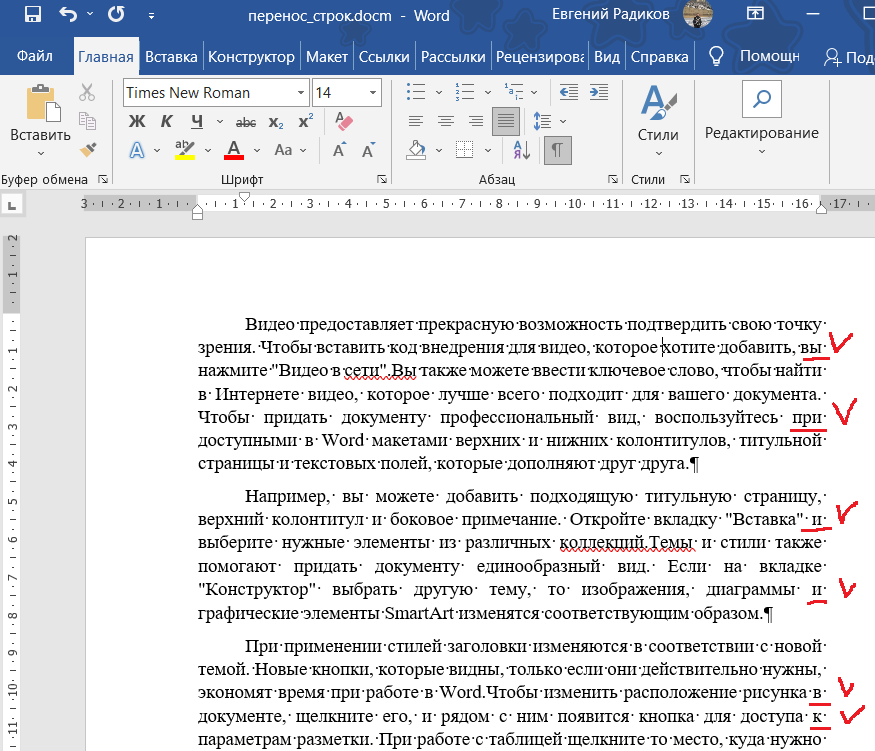Open the Стили gallery button
875x751 pixels.
point(658,120)
